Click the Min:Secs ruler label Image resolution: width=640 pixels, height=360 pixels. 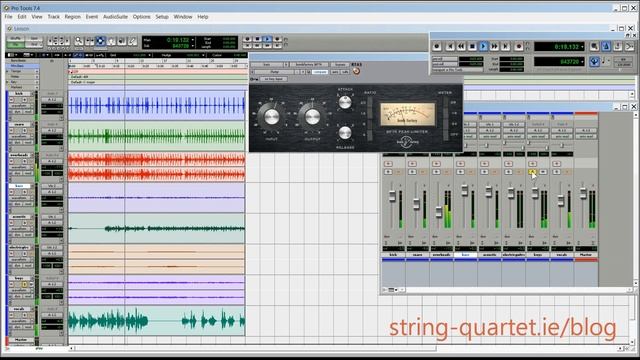(17, 66)
